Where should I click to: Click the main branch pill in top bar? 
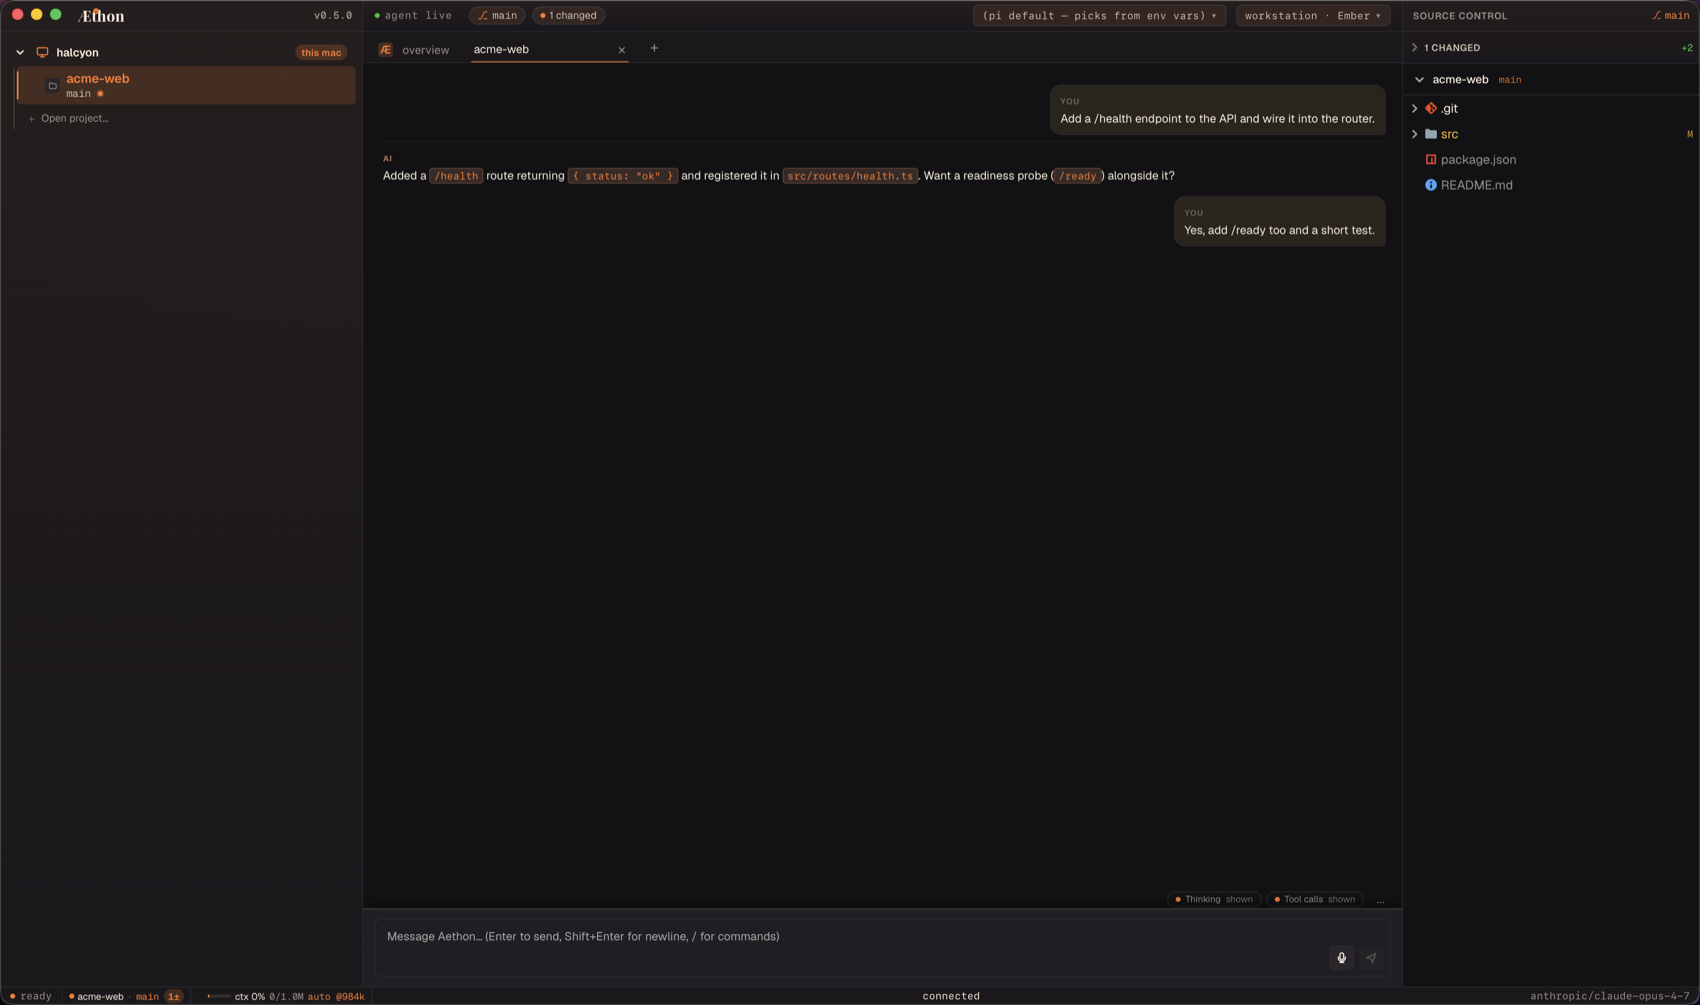(x=497, y=16)
